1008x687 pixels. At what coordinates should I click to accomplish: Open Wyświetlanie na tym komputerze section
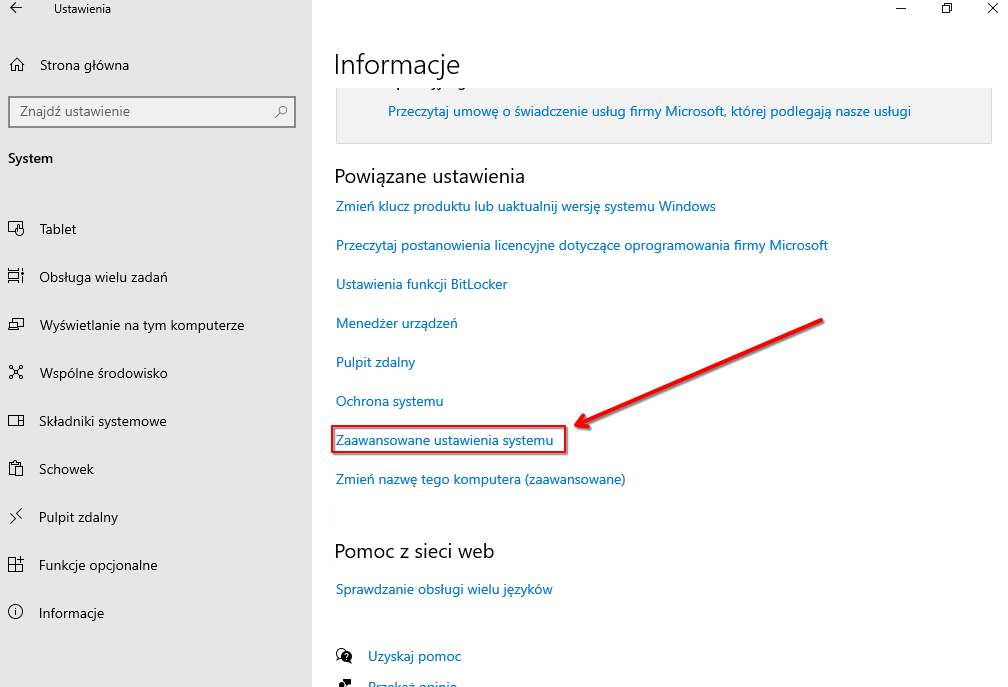click(x=141, y=325)
